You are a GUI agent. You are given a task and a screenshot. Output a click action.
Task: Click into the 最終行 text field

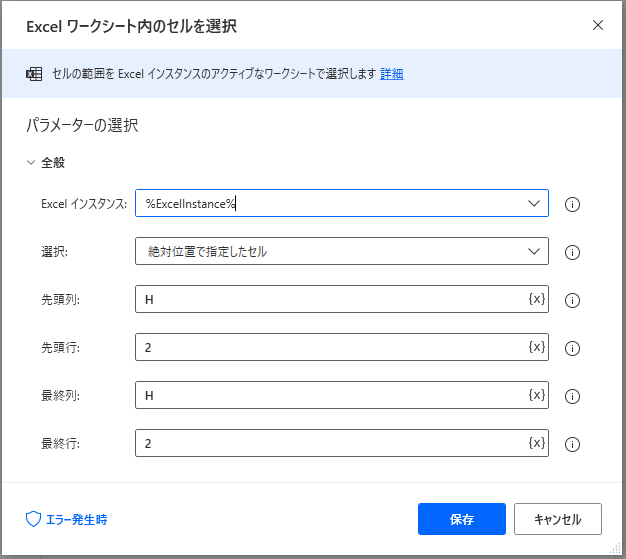330,443
